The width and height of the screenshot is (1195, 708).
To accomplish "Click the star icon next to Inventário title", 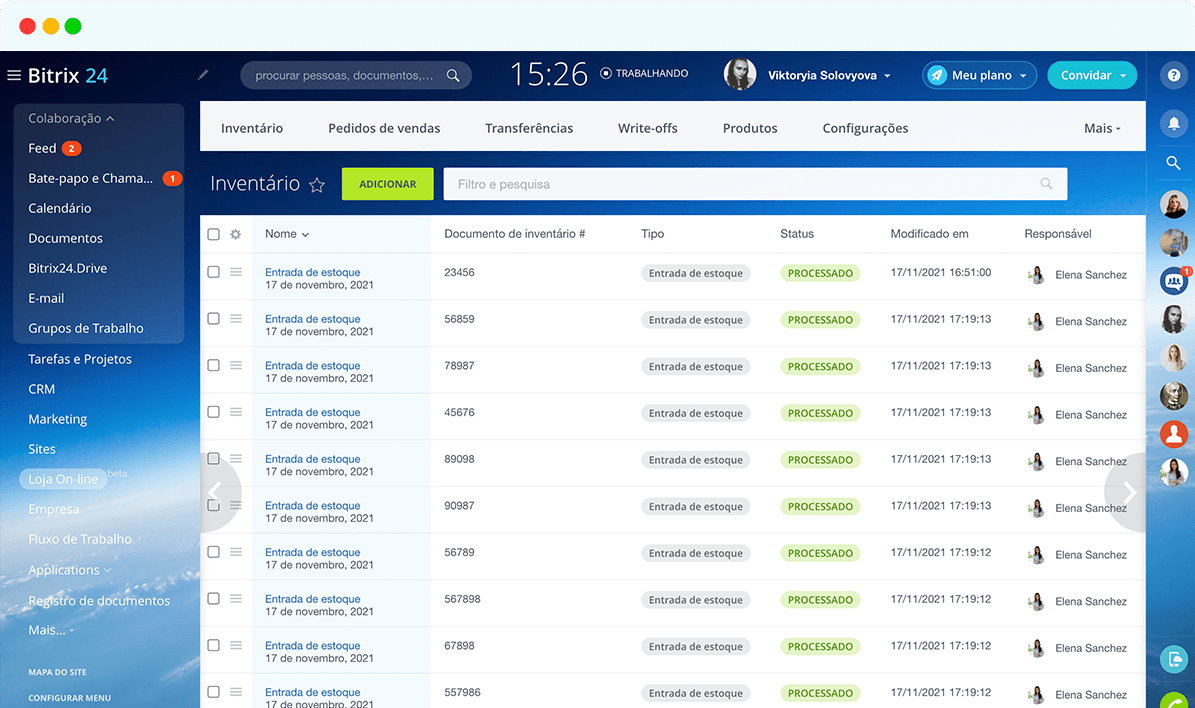I will pos(317,185).
